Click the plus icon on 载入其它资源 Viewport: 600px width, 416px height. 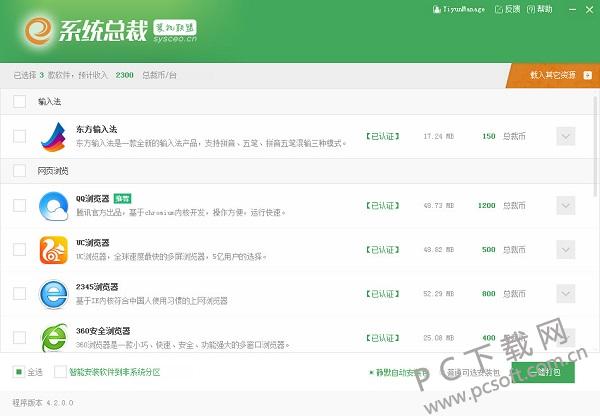587,75
